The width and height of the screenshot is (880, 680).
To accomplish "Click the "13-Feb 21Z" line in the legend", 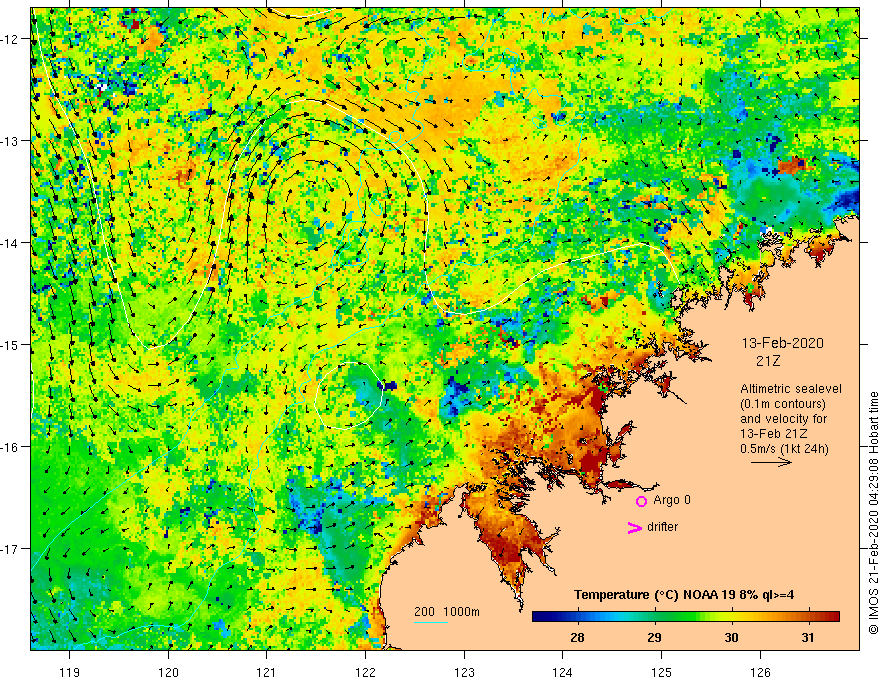I will coord(772,434).
